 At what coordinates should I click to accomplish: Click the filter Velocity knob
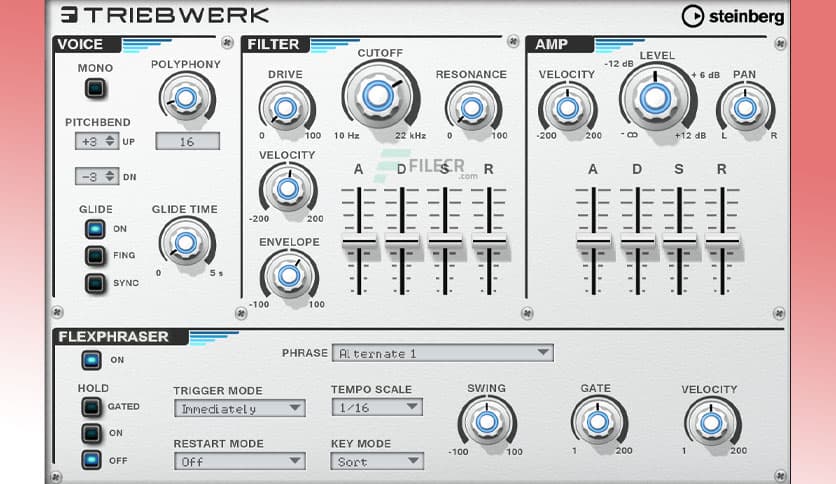(x=288, y=189)
